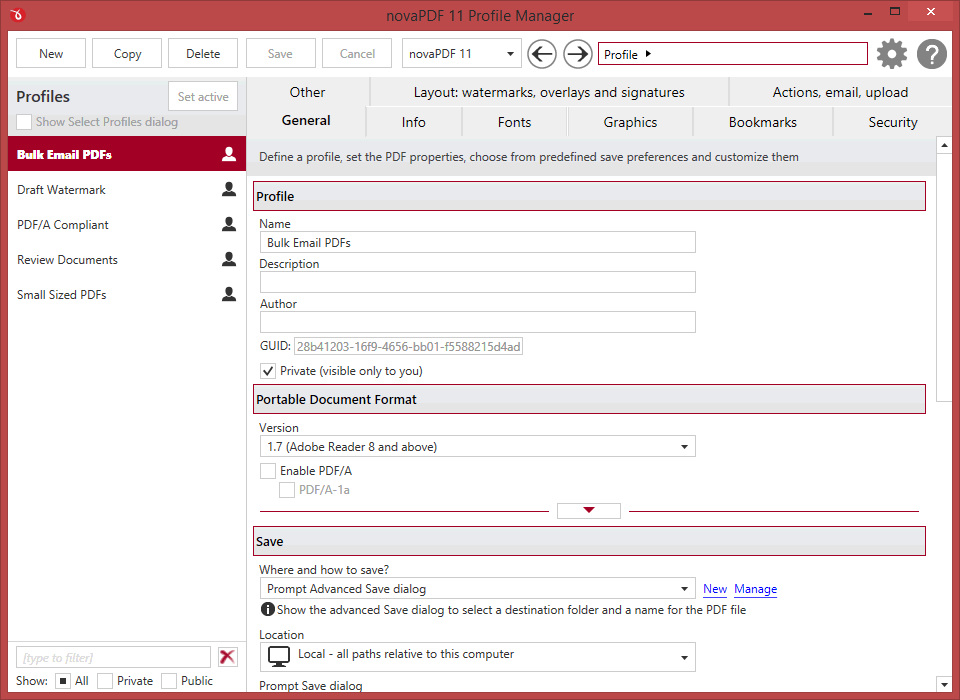960x700 pixels.
Task: Click the Portable Document Format section header
Action: [x=589, y=399]
